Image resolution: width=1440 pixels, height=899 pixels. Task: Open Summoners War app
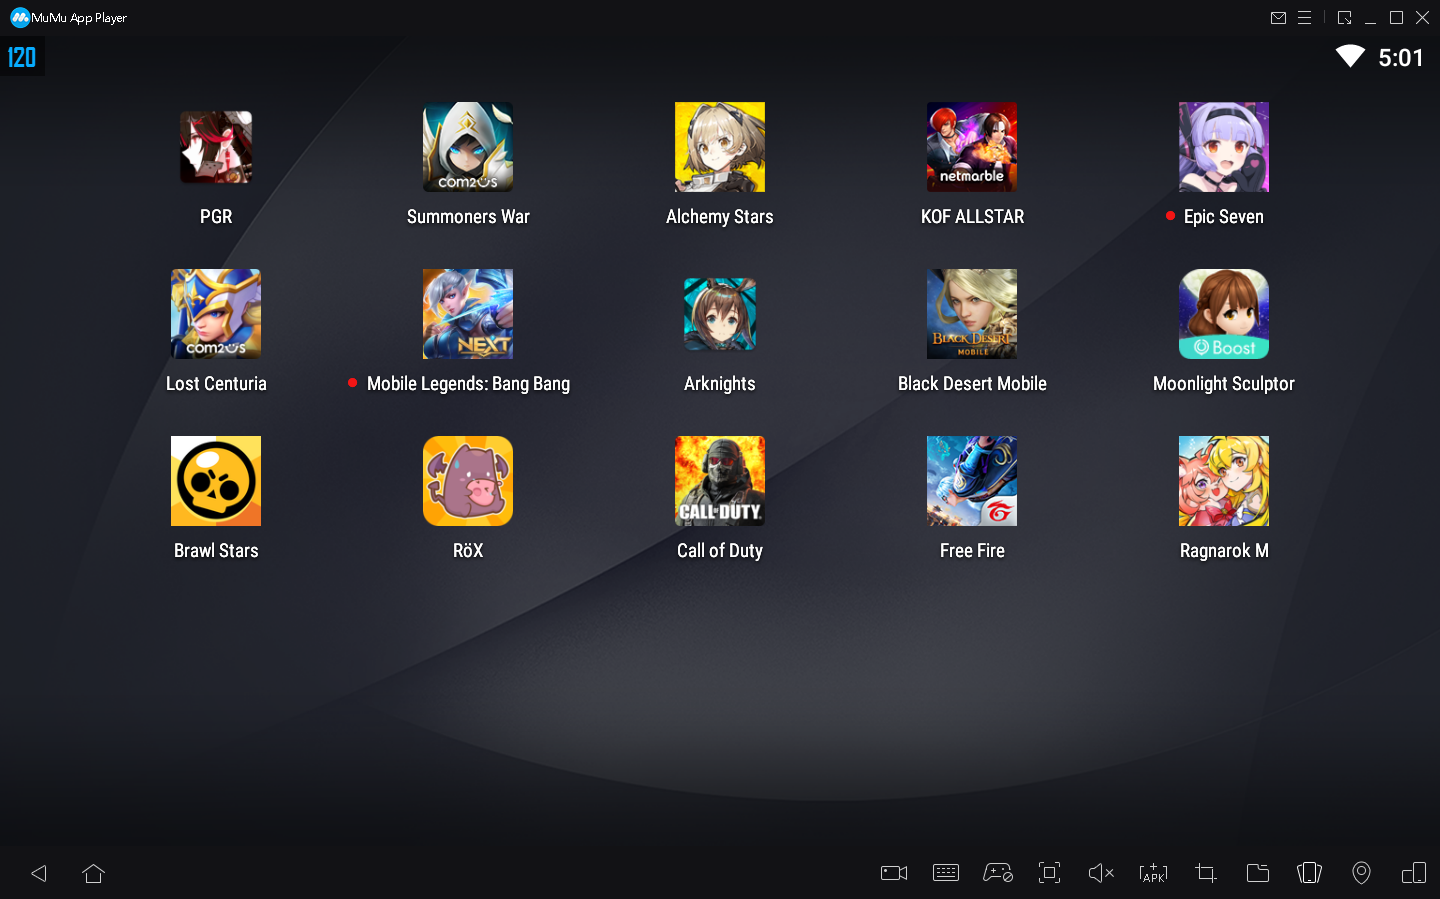point(468,147)
